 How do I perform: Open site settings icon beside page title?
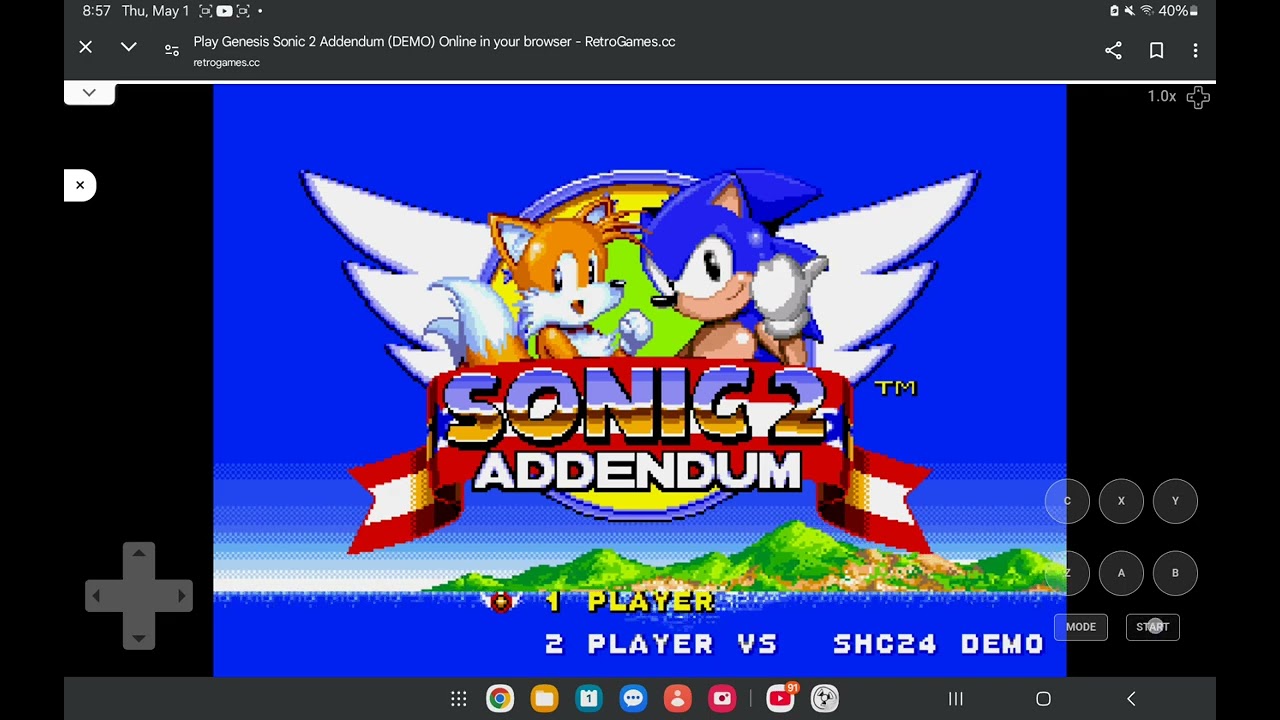(x=172, y=49)
